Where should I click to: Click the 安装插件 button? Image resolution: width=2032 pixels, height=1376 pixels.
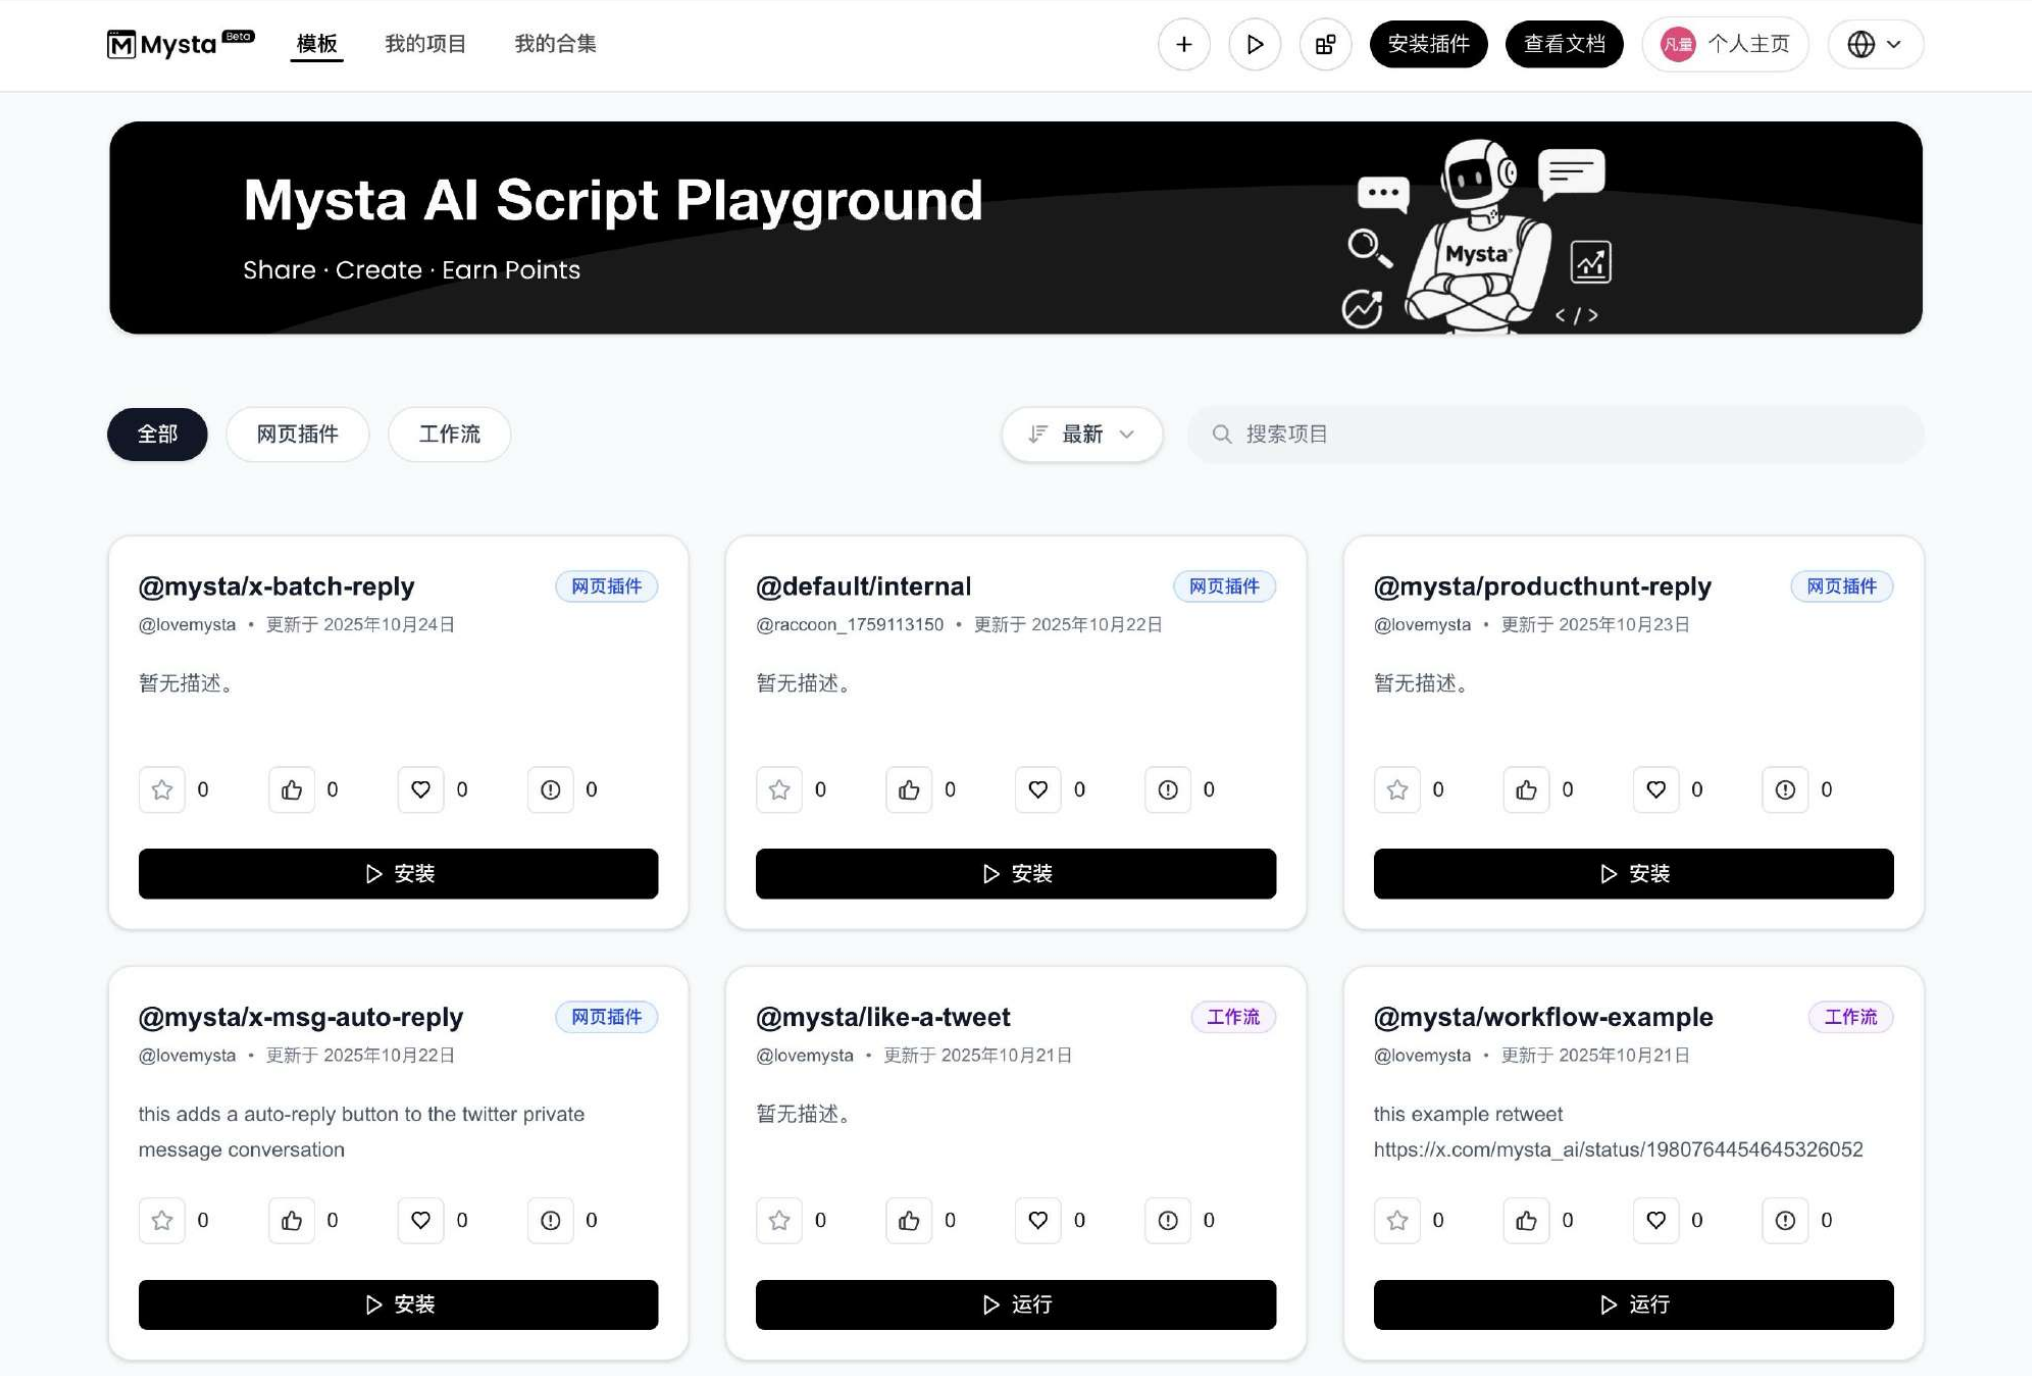tap(1428, 44)
